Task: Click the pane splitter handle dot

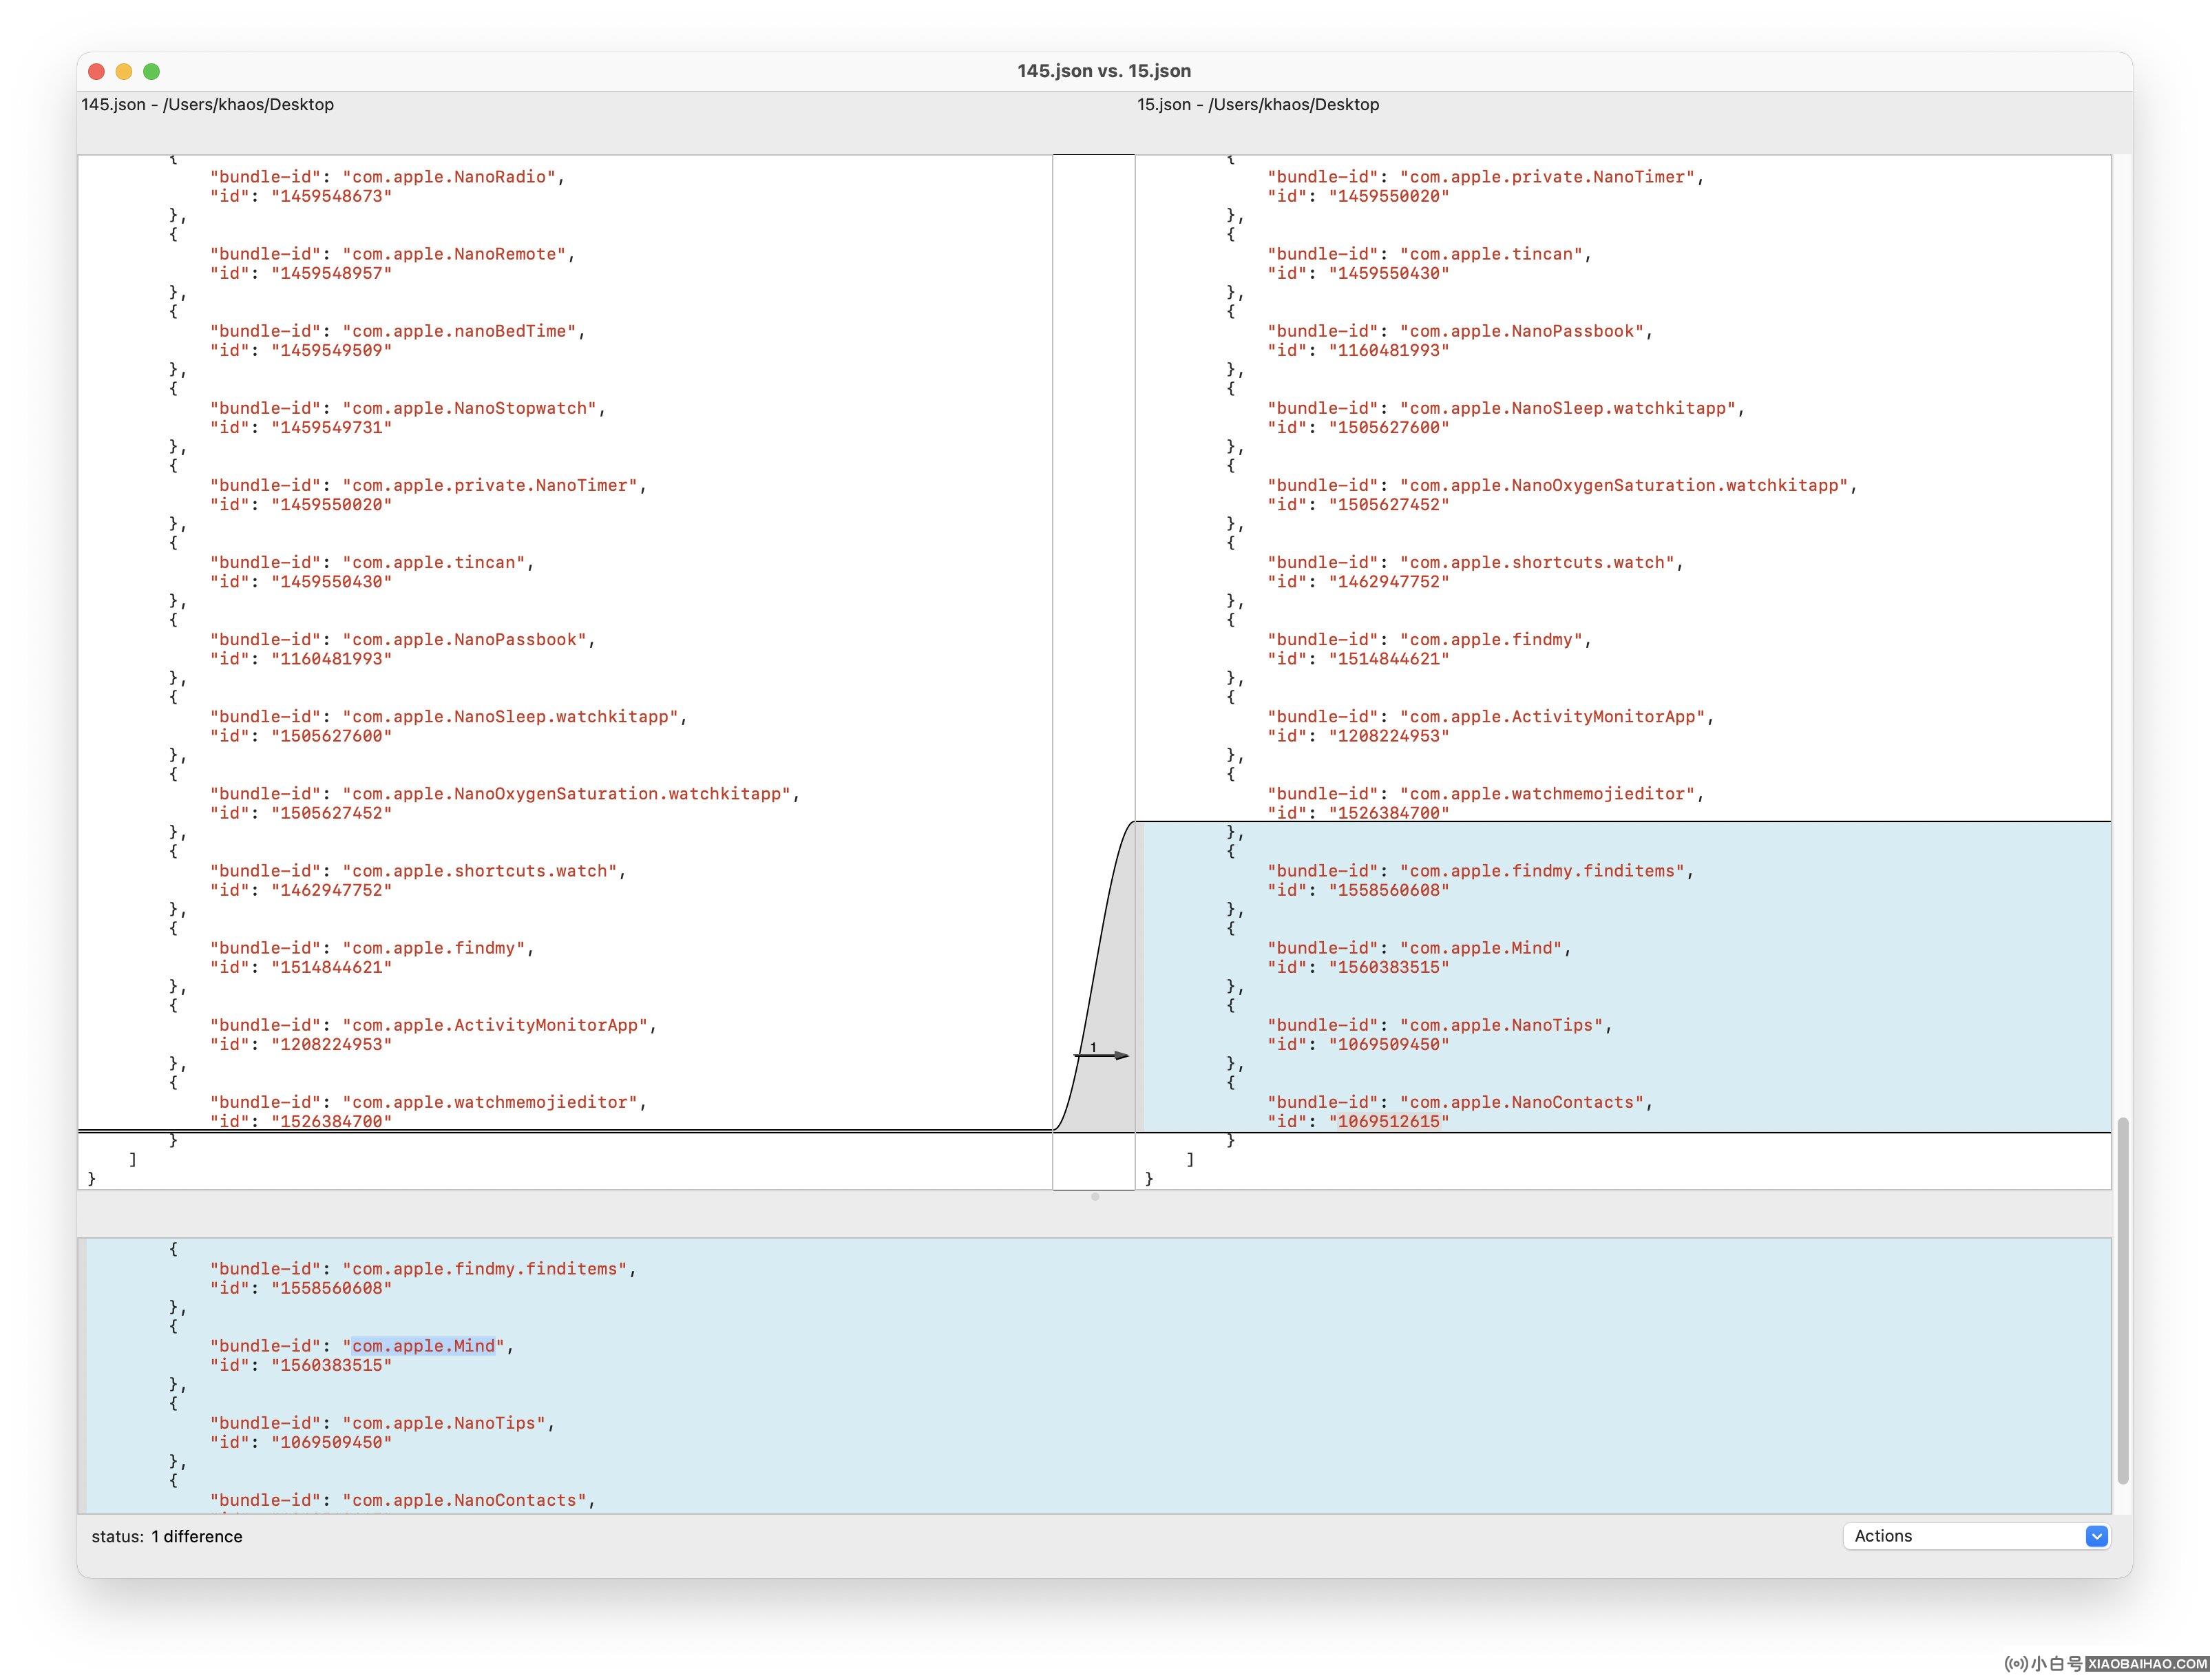Action: coord(1095,1196)
